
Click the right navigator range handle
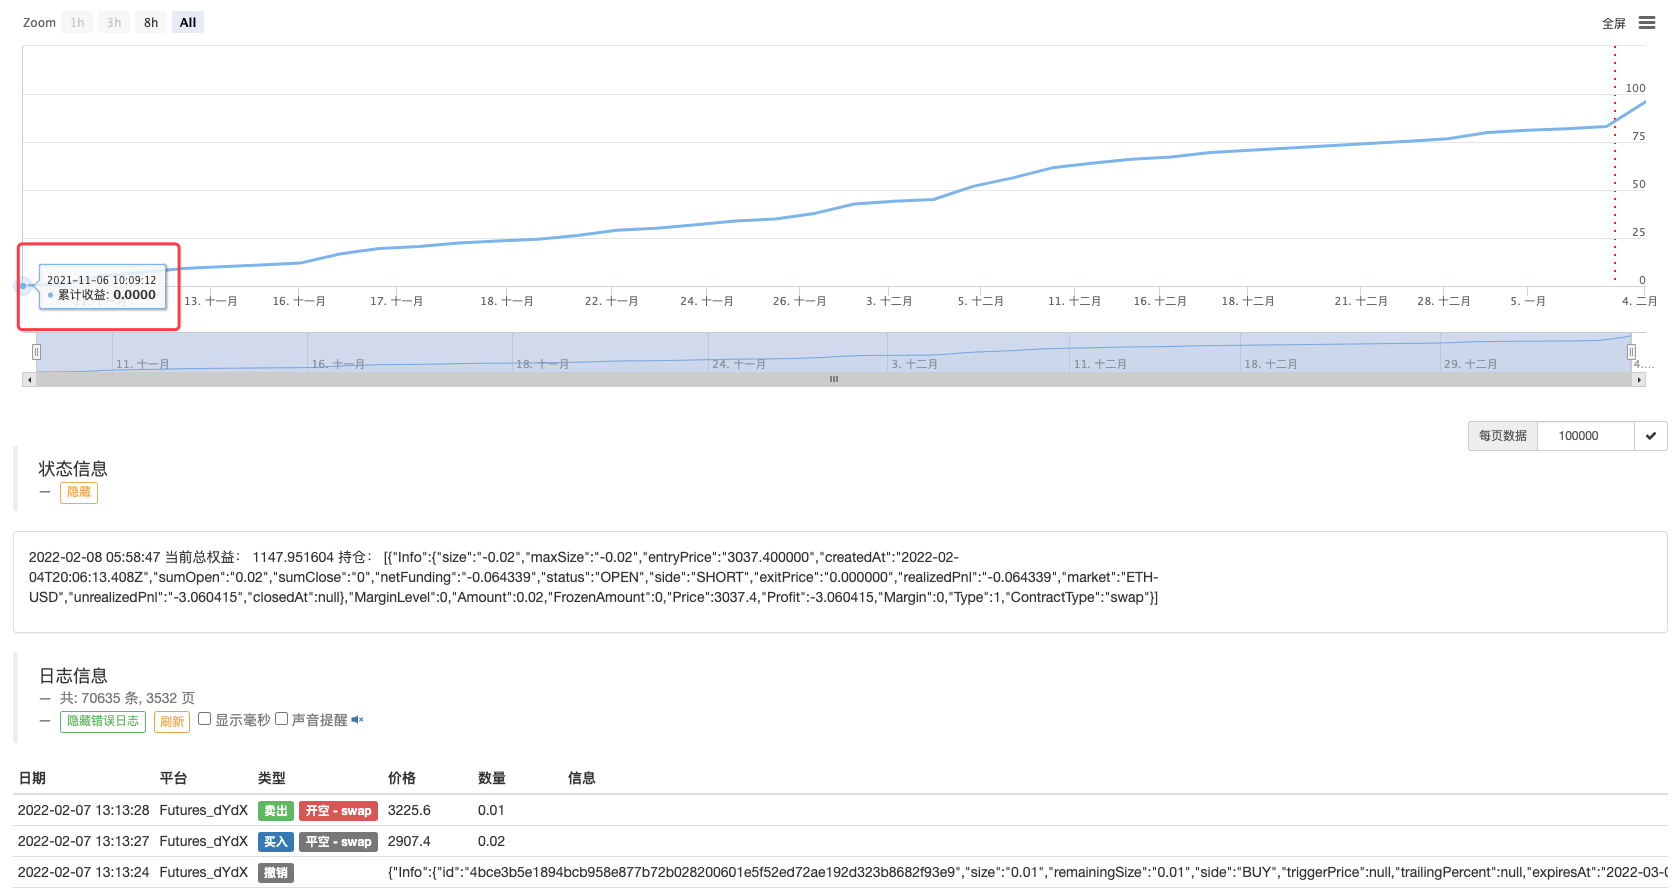click(x=1631, y=352)
